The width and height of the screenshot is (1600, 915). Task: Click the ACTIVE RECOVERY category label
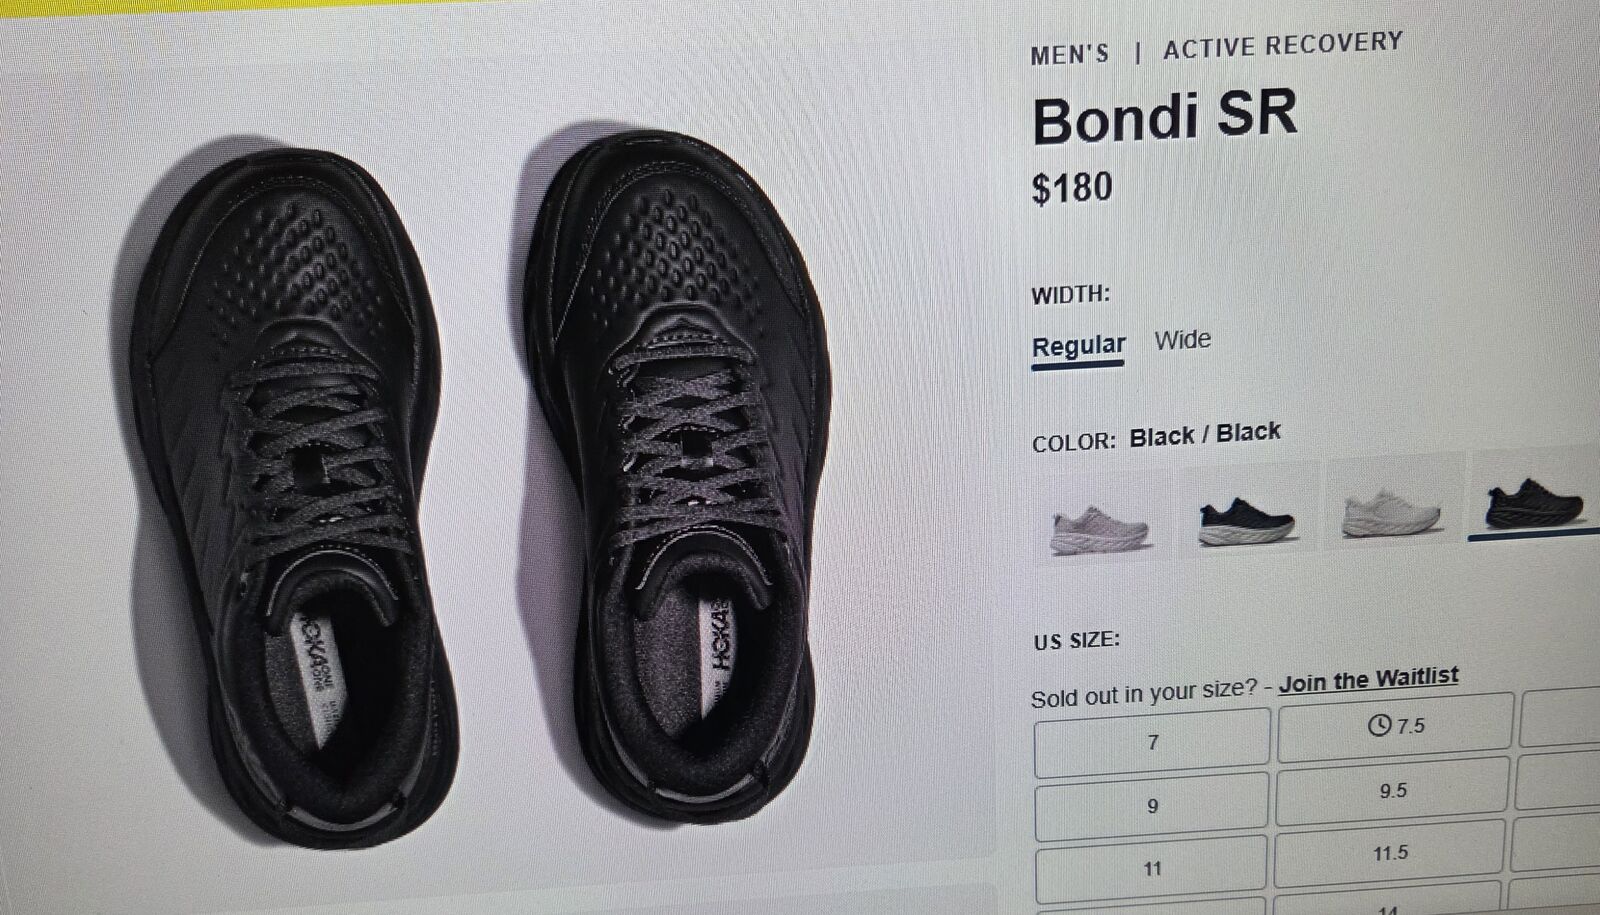(x=1283, y=45)
